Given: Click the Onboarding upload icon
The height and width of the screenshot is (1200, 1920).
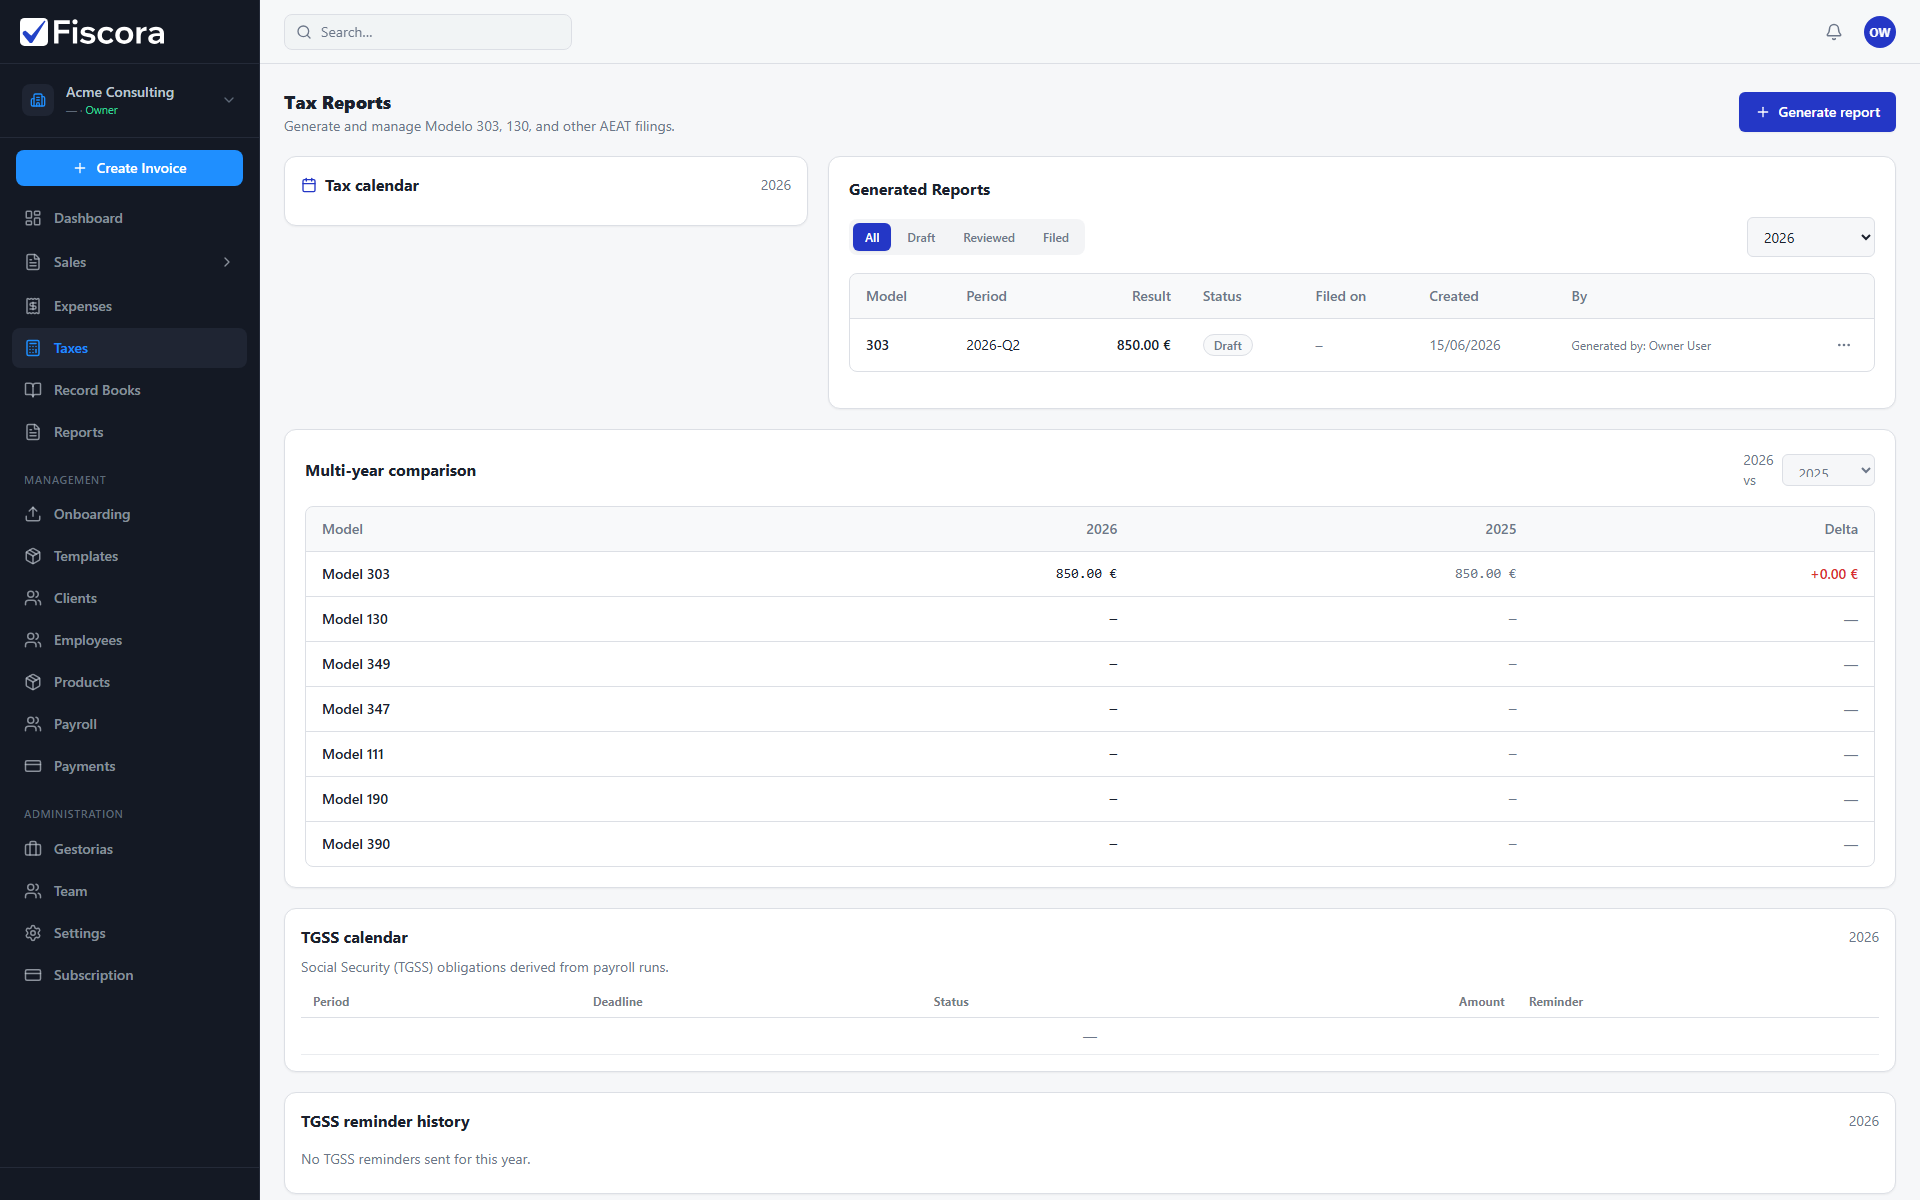Looking at the screenshot, I should point(33,514).
